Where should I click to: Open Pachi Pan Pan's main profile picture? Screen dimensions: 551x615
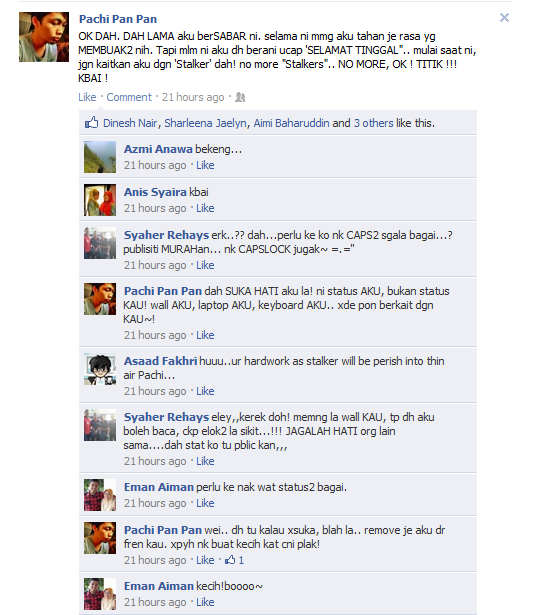[44, 37]
